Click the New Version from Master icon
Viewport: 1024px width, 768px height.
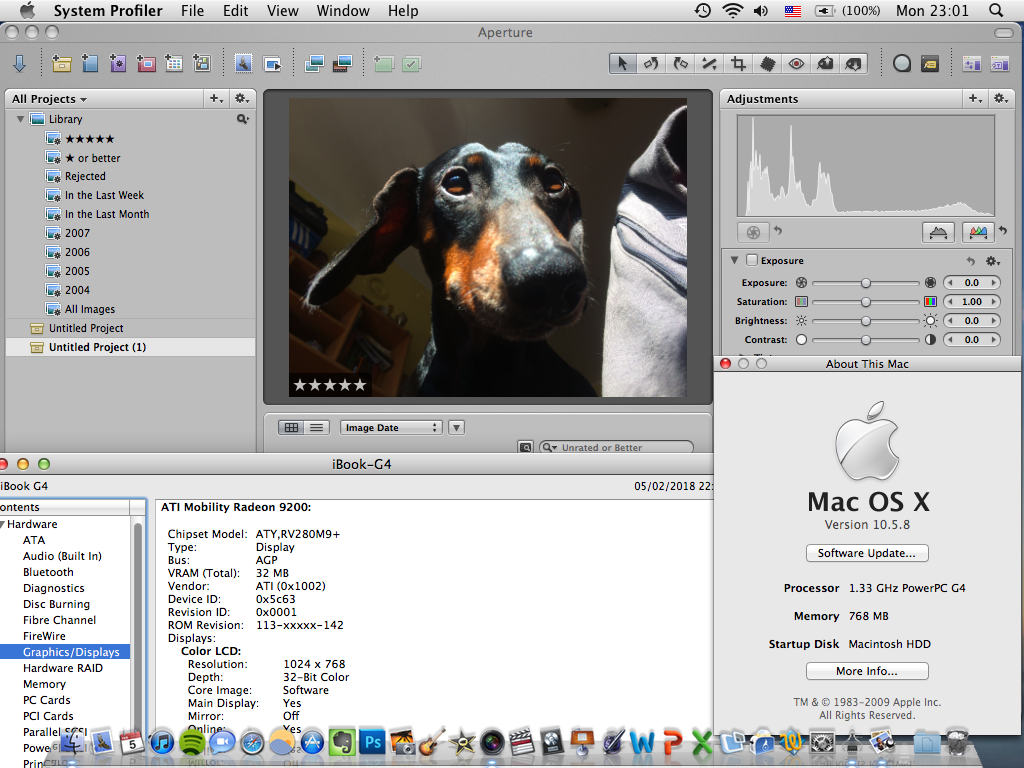(x=342, y=63)
